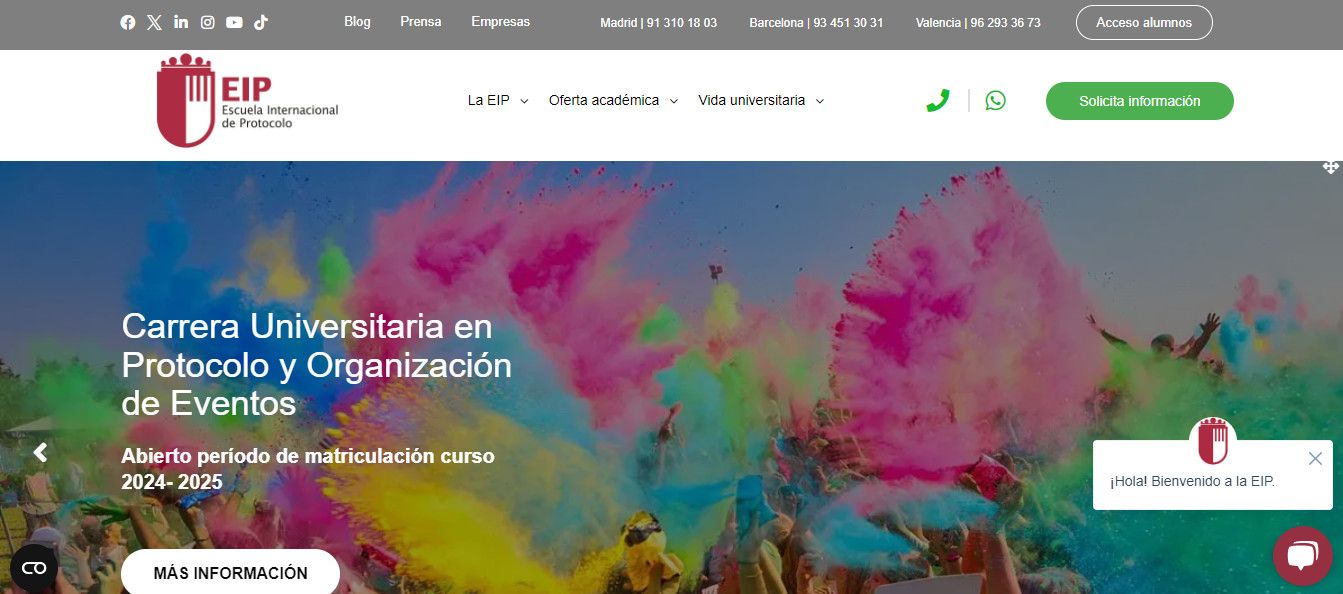Call Valencia number 96 293 36 73
This screenshot has width=1343, height=594.
(x=978, y=23)
